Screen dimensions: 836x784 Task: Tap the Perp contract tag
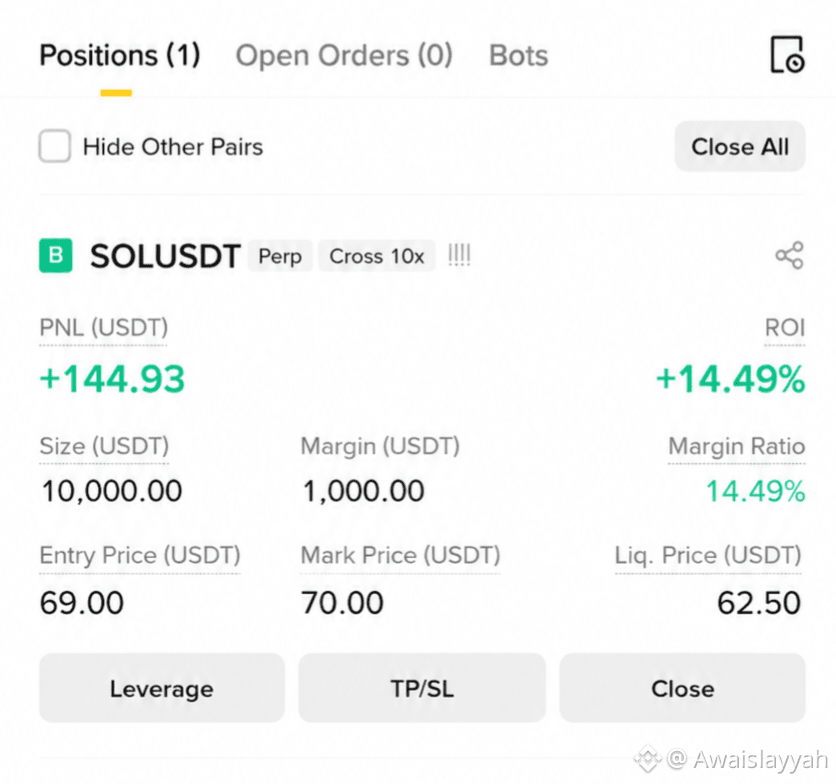(x=280, y=256)
